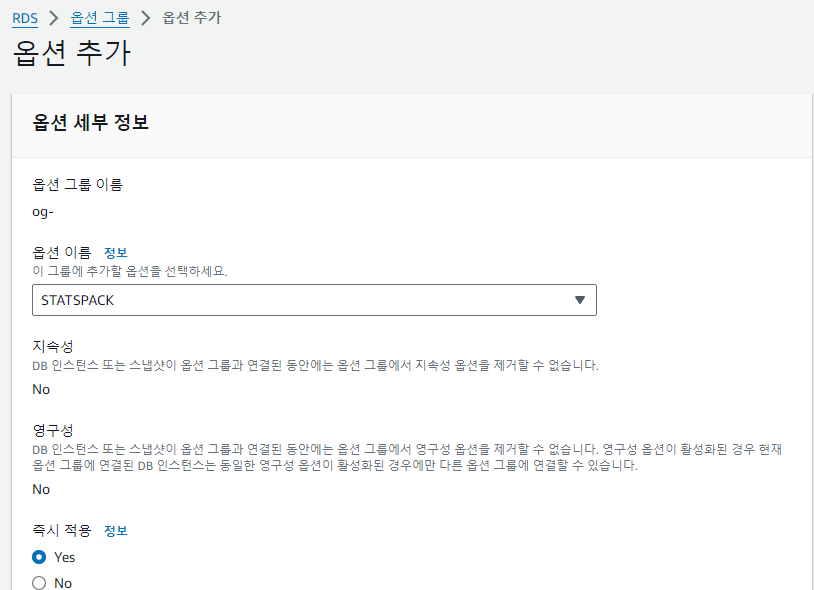Viewport: 814px width, 590px height.
Task: Click the 옵션 추가 page title
Action: pyautogui.click(x=72, y=53)
